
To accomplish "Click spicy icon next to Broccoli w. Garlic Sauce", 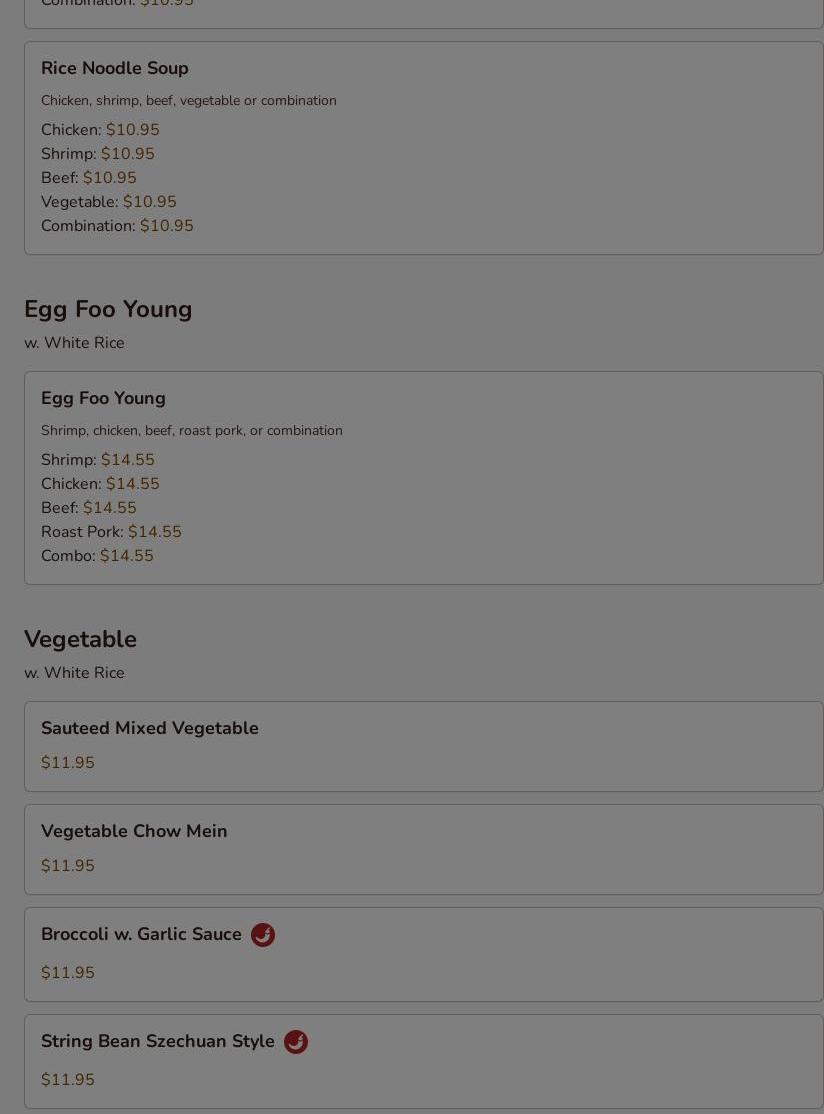I will [x=263, y=935].
